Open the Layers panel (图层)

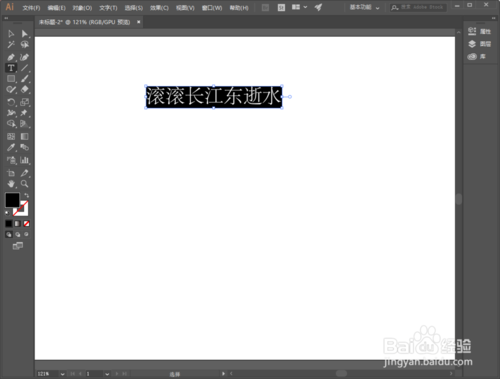coord(479,44)
